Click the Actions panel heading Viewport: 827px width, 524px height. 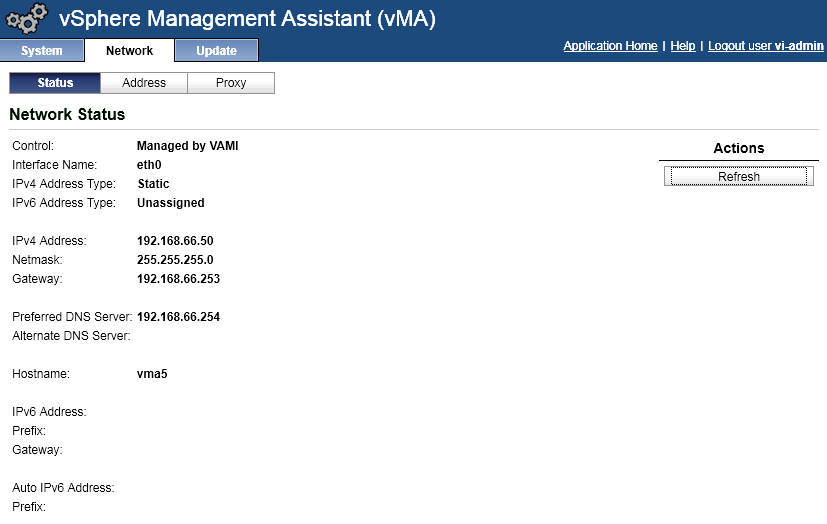738,148
